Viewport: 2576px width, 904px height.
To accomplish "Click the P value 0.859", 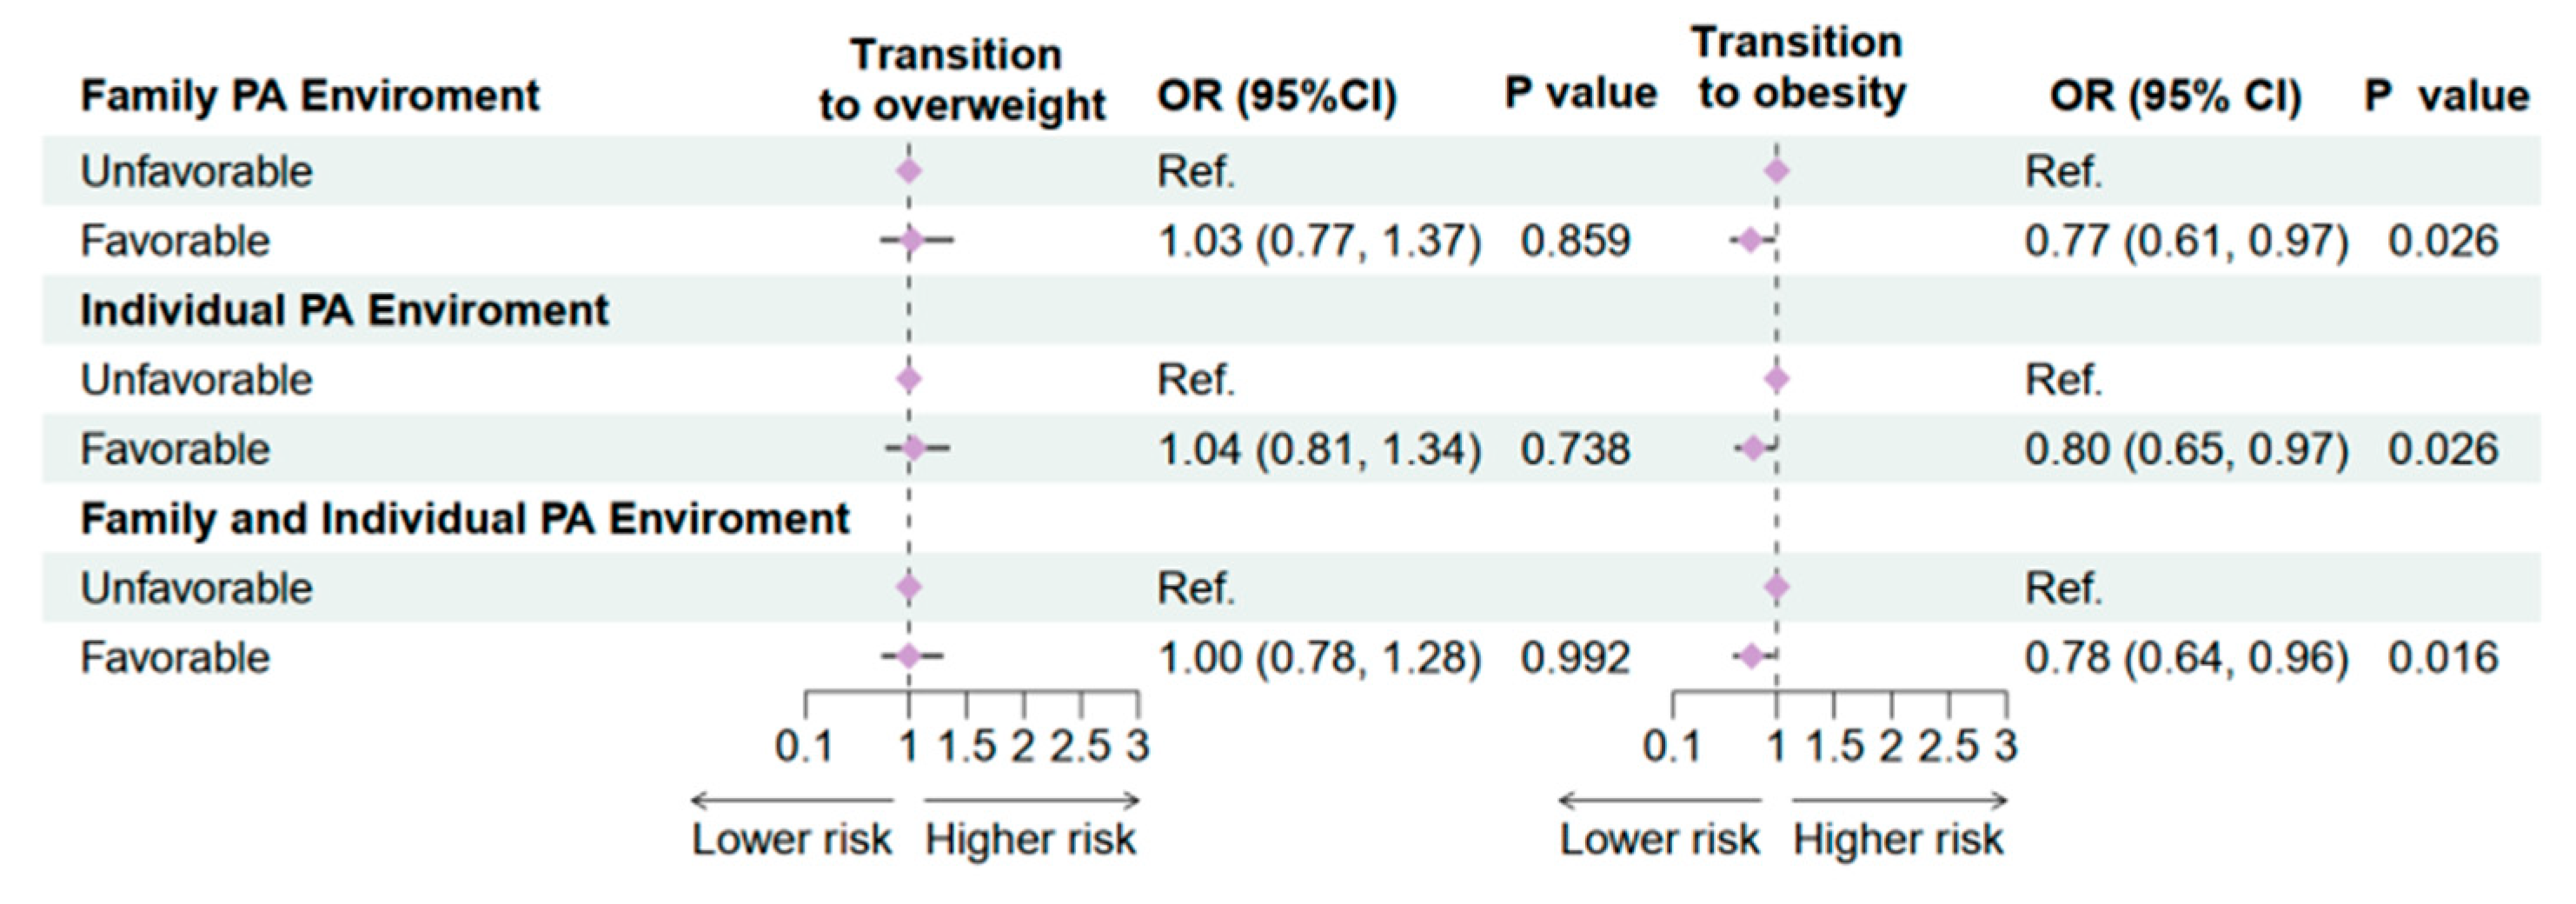I will pos(1575,241).
